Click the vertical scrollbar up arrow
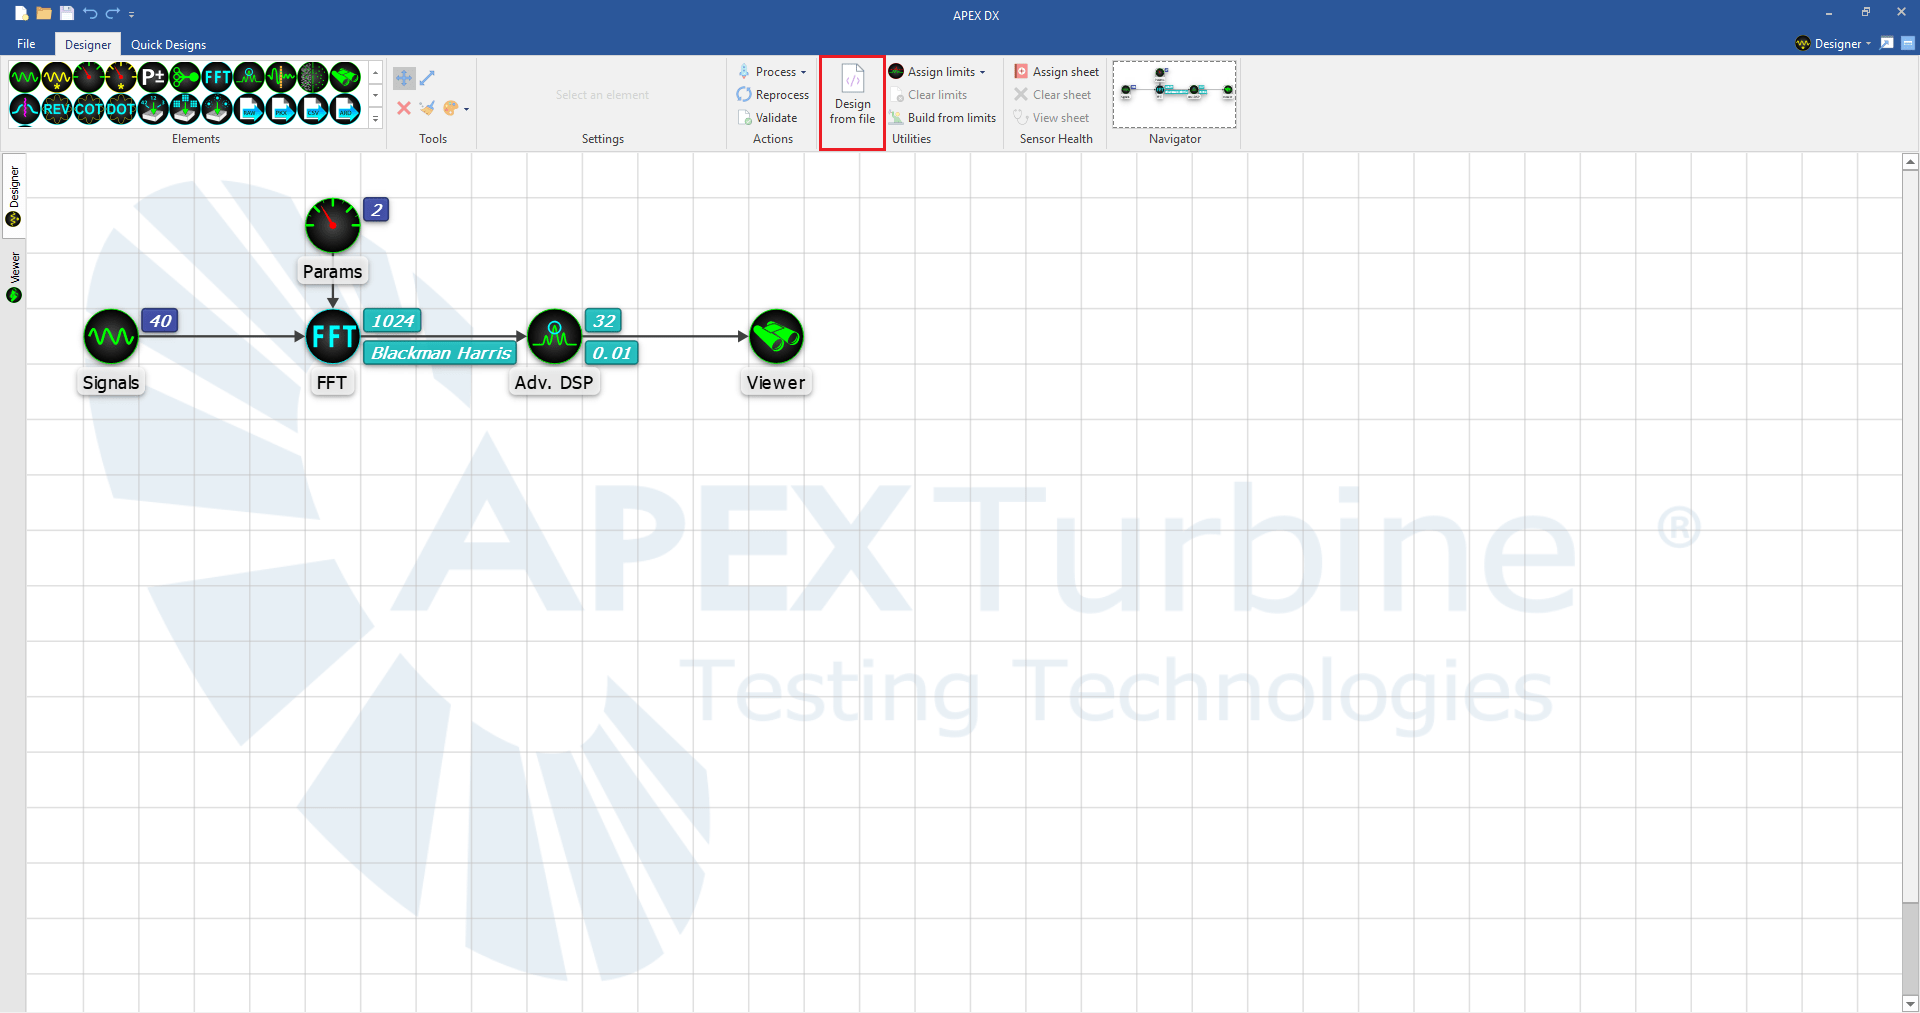The width and height of the screenshot is (1920, 1013). pos(1910,161)
